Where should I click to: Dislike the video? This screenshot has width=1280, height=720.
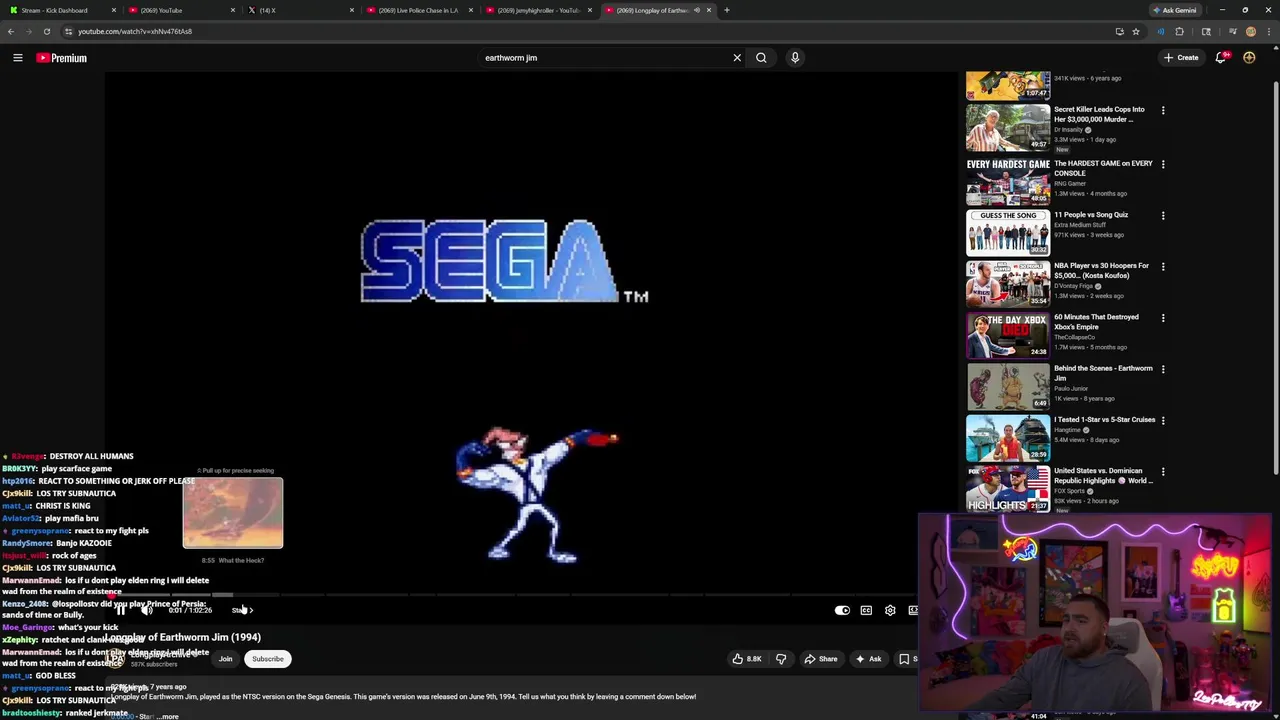pos(781,659)
